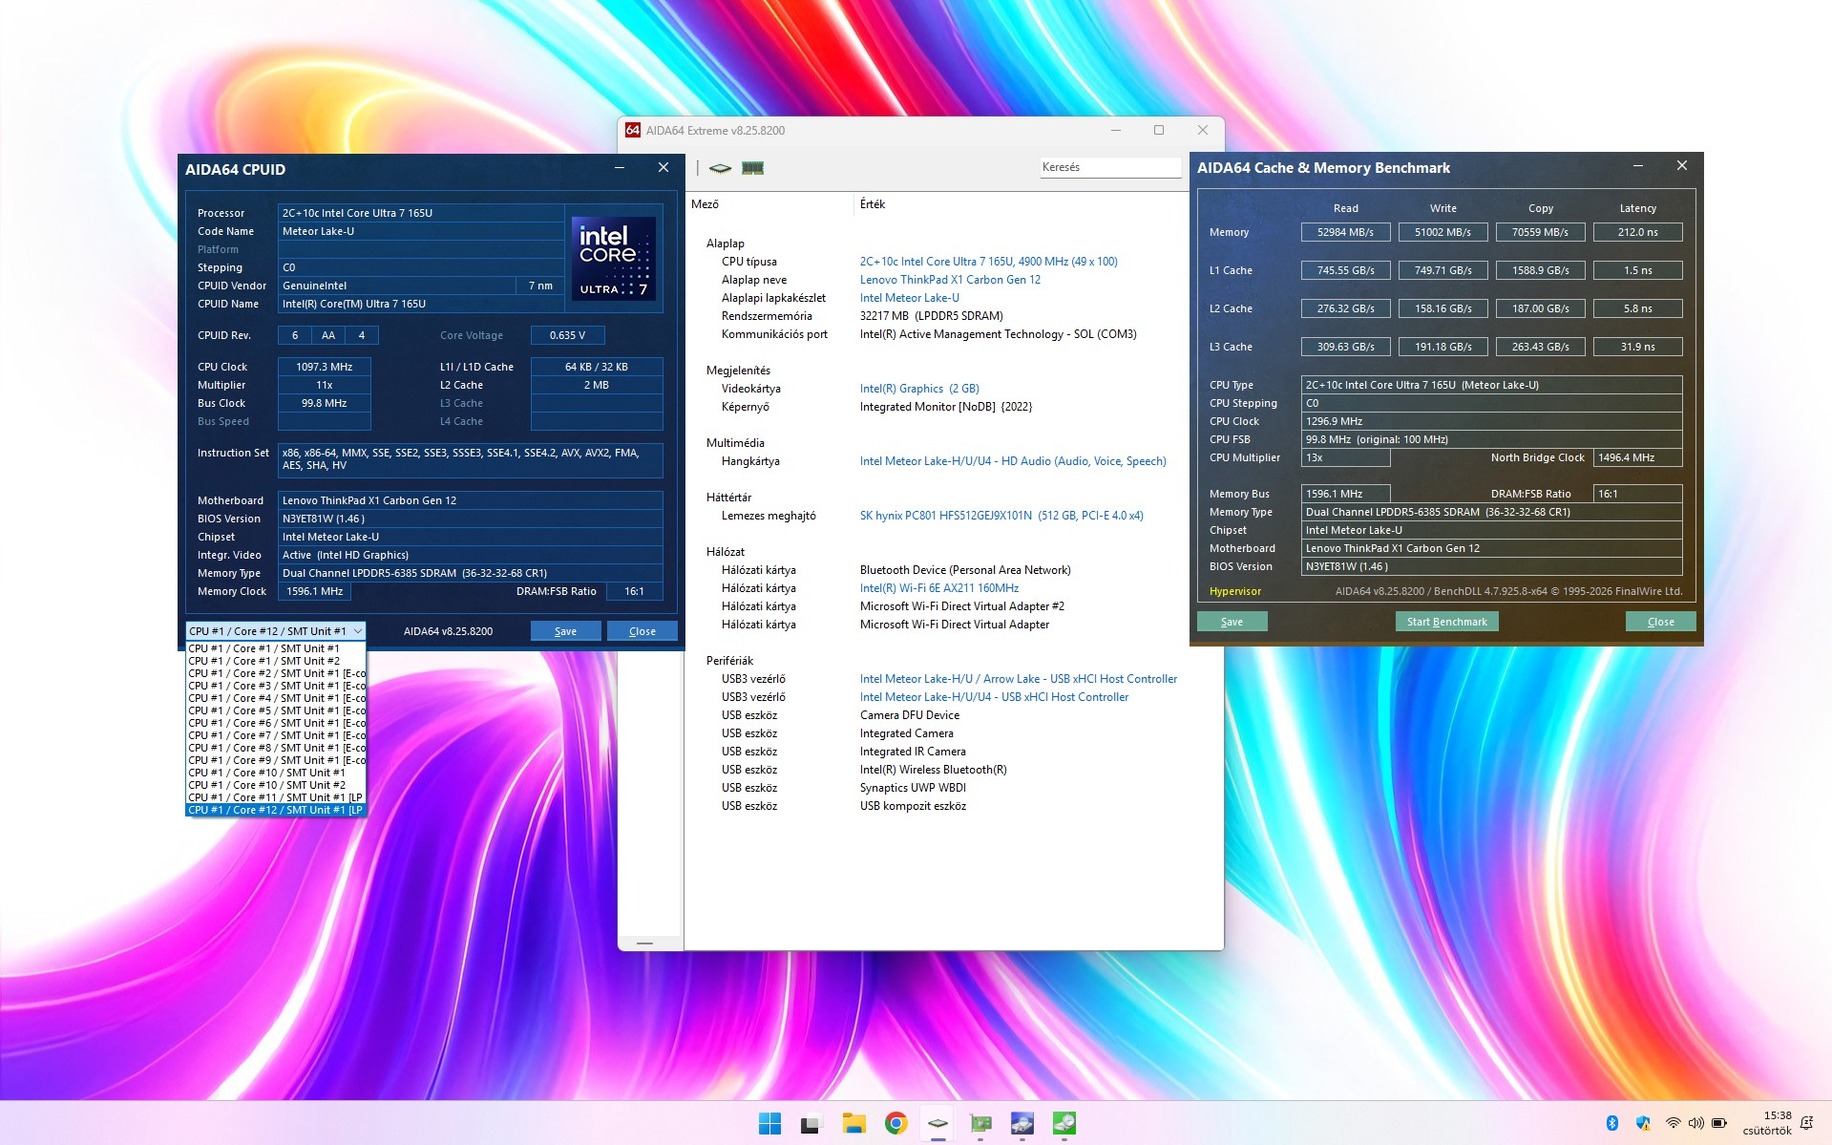
Task: Open the Intel(R) Graphics (2 GB) link
Action: [919, 389]
